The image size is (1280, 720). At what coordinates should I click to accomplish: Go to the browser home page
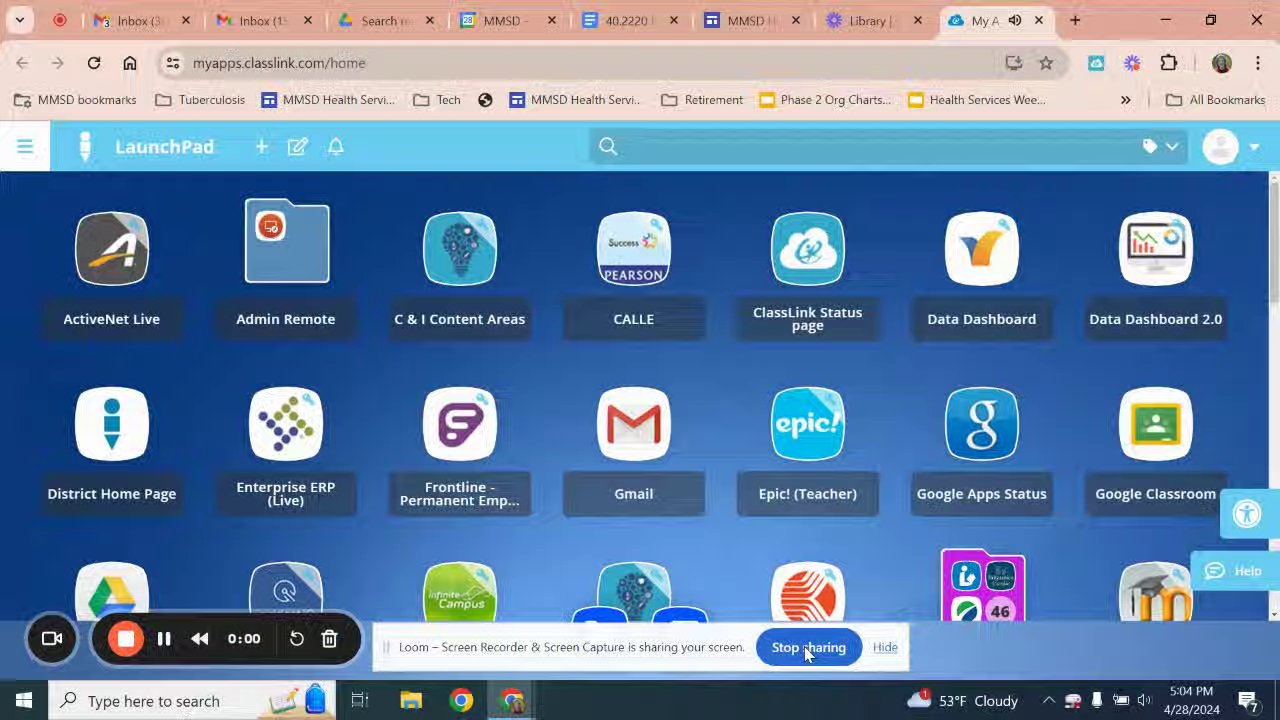pos(130,63)
